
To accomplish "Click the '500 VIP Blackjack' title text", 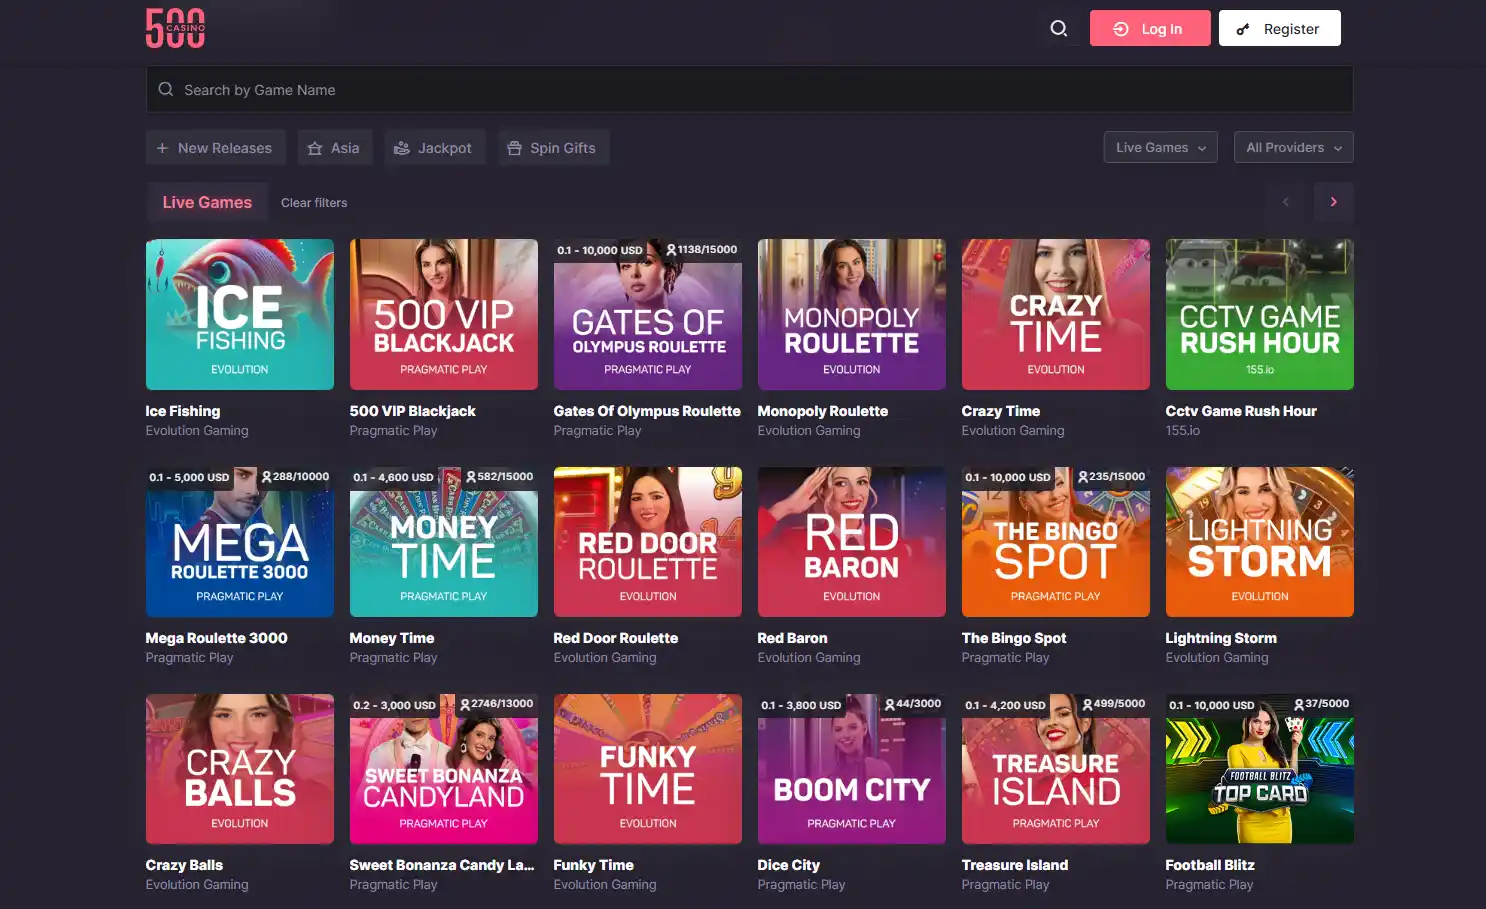I will [x=413, y=411].
